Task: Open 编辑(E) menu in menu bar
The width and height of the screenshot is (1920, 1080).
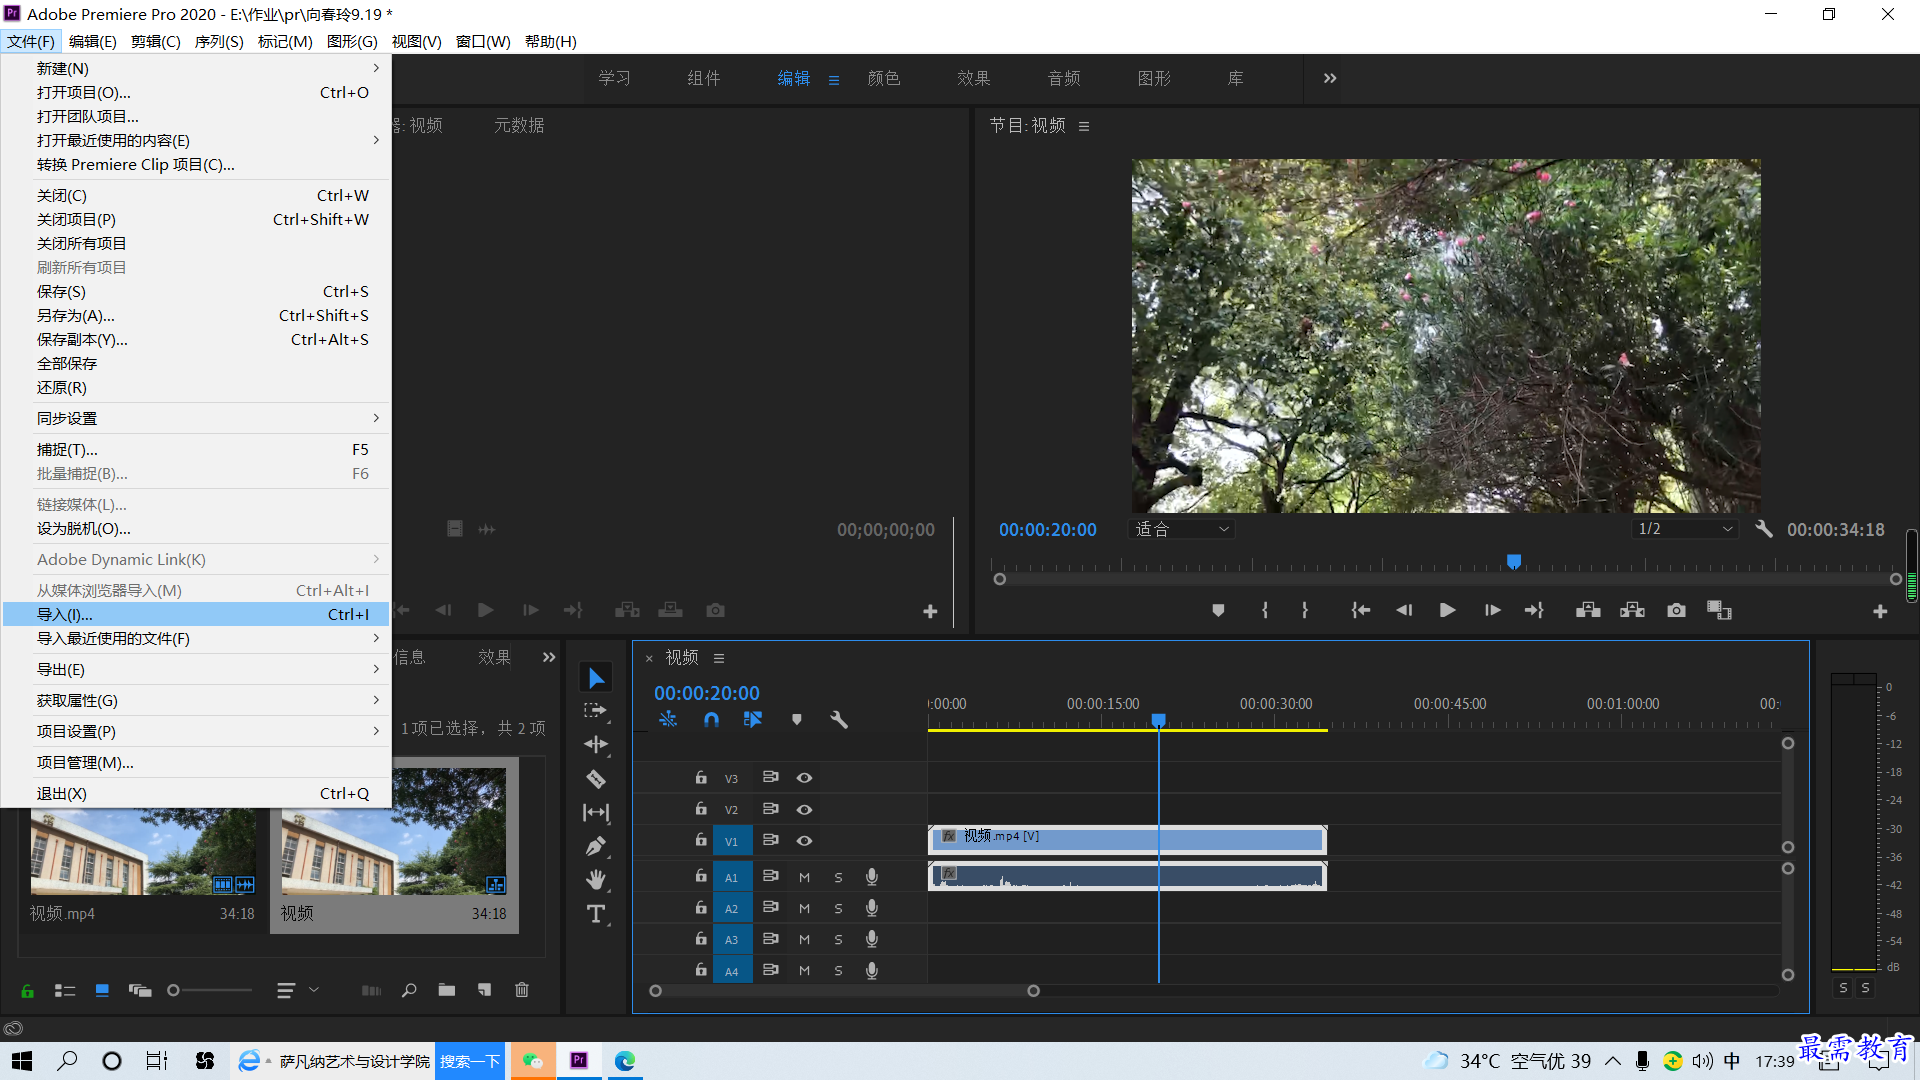Action: [x=92, y=41]
